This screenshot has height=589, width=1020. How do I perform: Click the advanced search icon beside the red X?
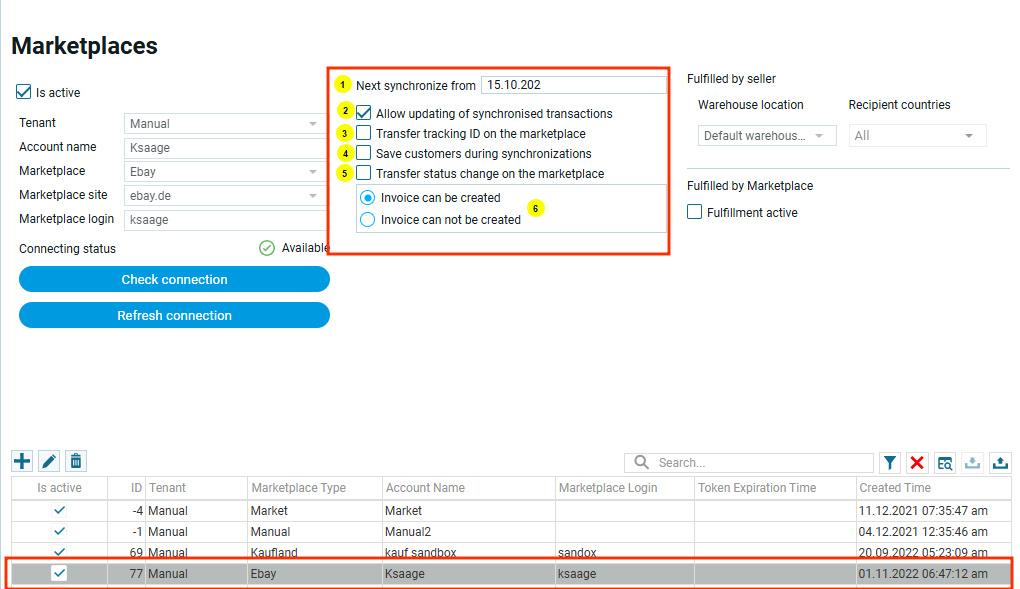(x=945, y=462)
